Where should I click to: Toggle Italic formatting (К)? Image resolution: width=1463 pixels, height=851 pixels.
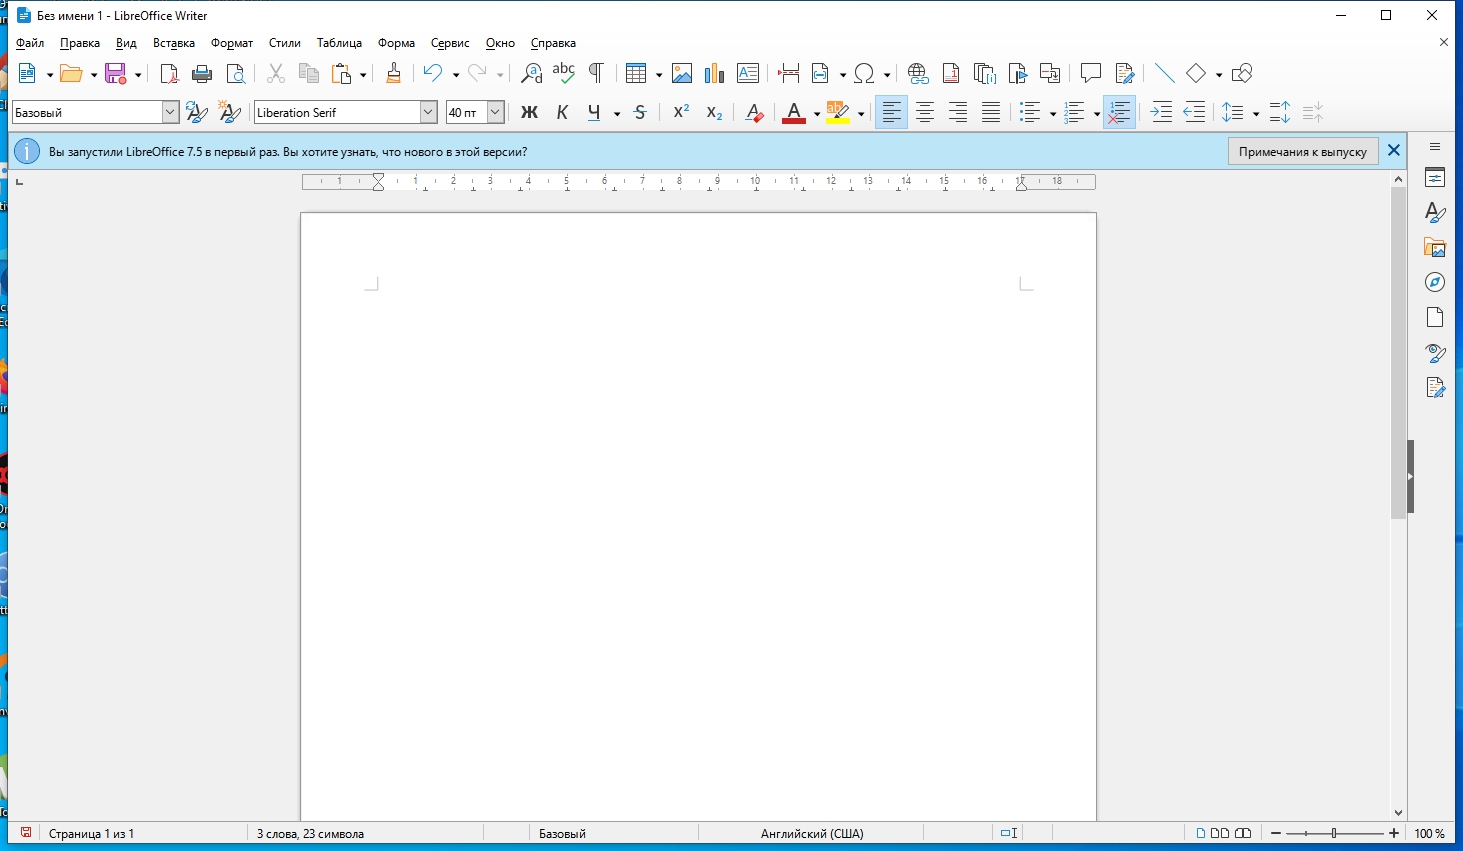coord(562,113)
